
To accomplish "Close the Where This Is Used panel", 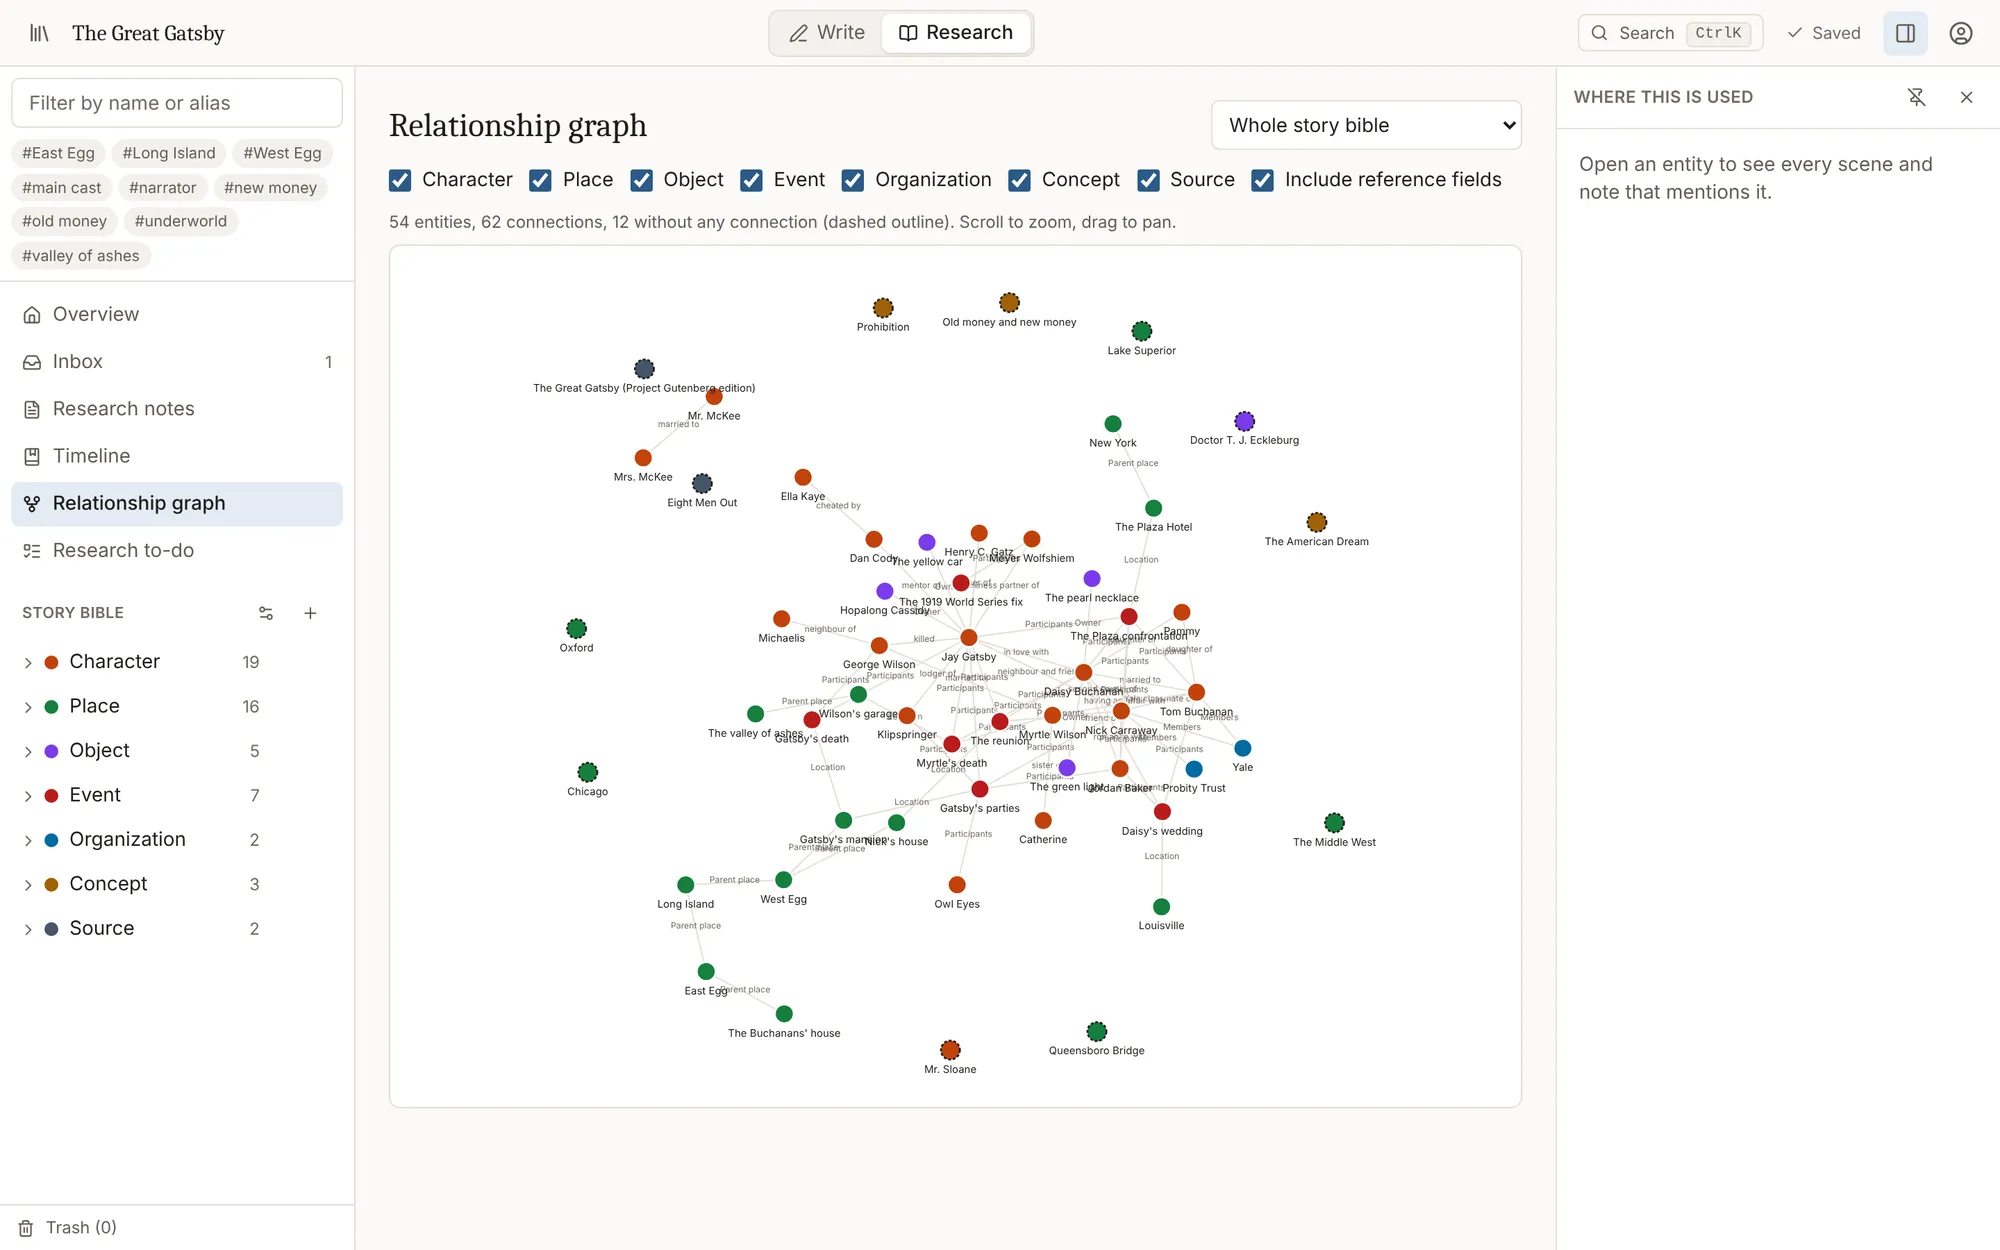I will [1966, 97].
